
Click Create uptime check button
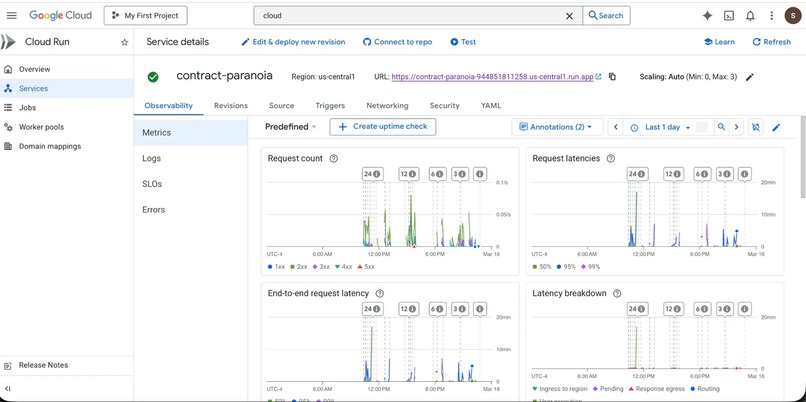point(383,126)
